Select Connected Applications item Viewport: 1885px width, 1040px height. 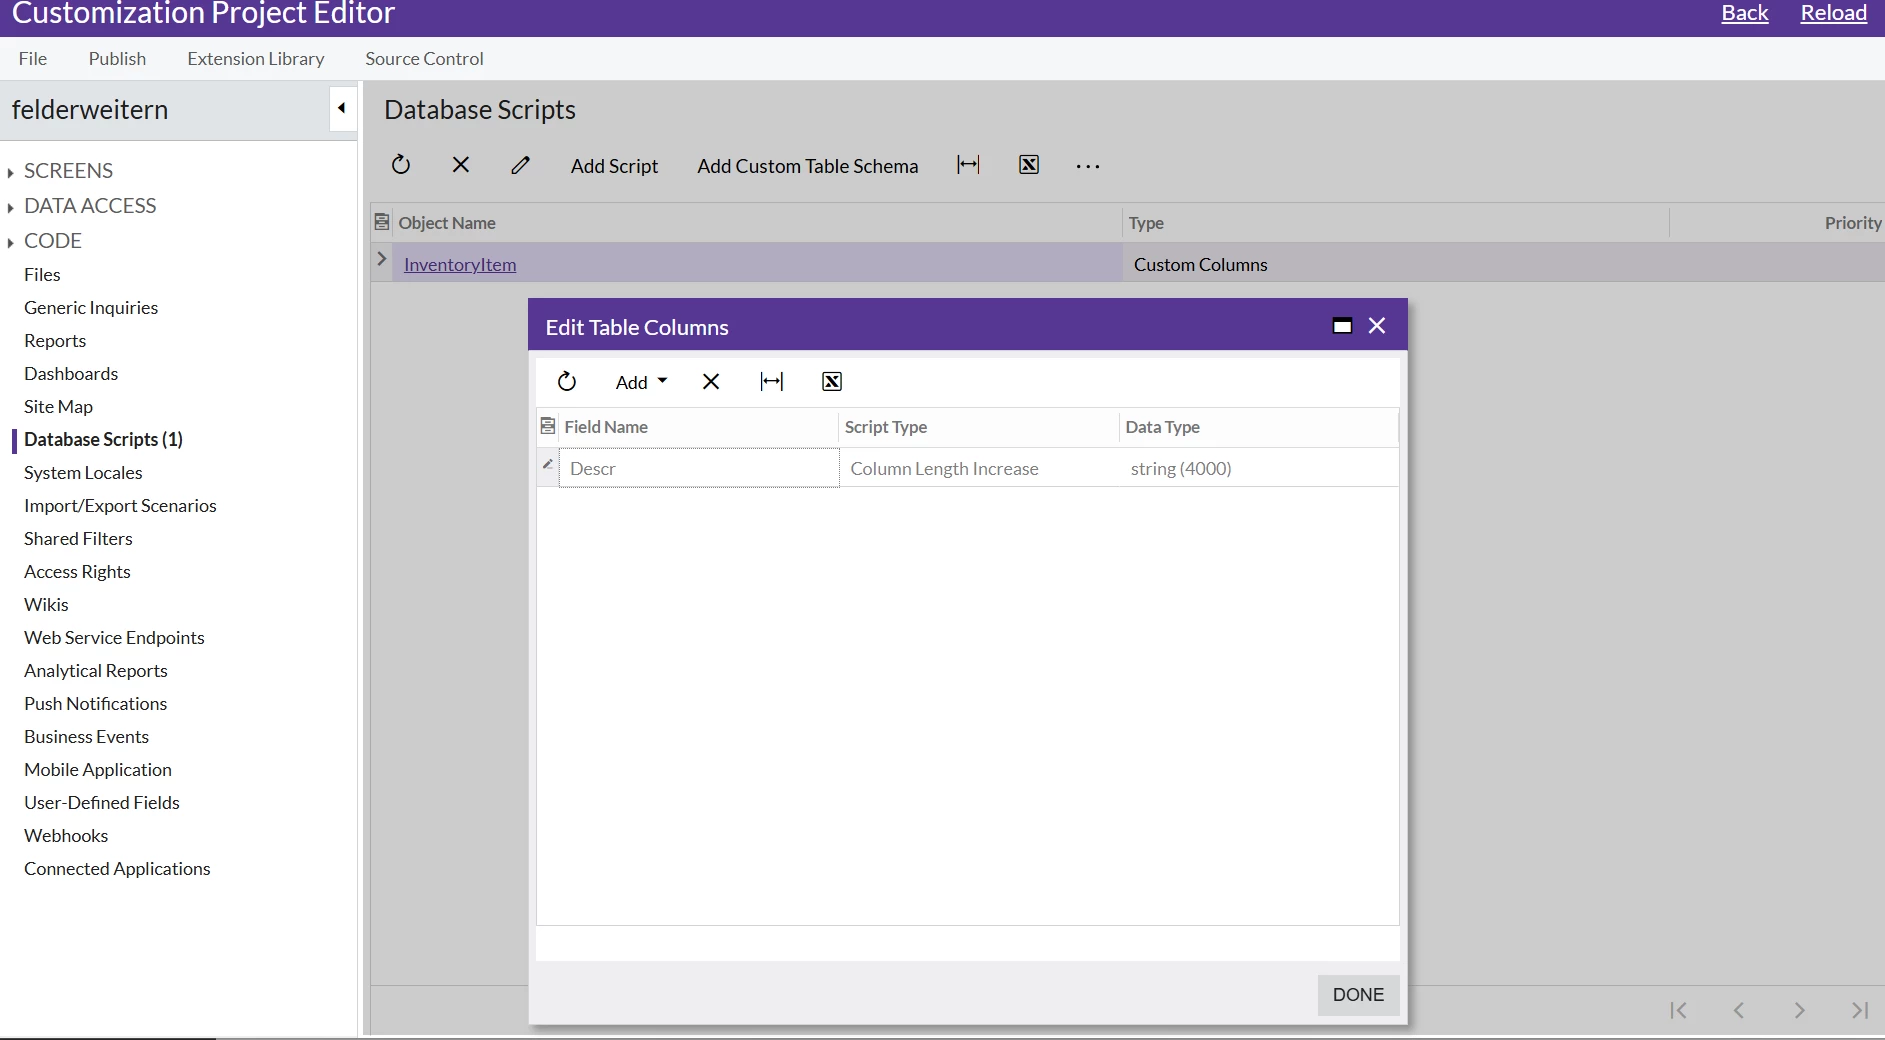tap(117, 869)
